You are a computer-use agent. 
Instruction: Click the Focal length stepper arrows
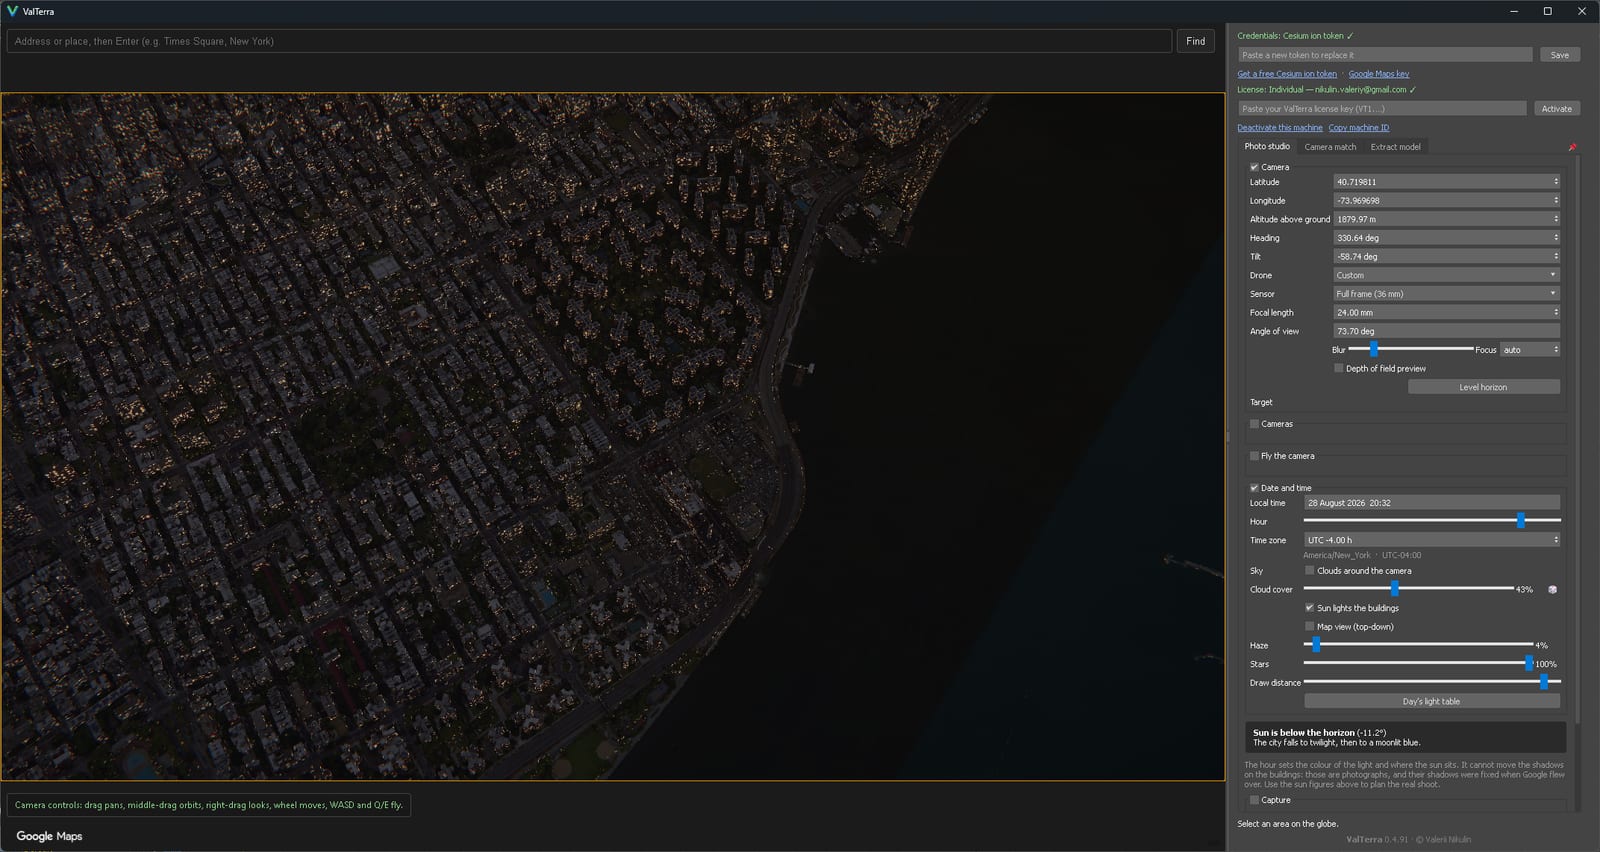pos(1556,313)
